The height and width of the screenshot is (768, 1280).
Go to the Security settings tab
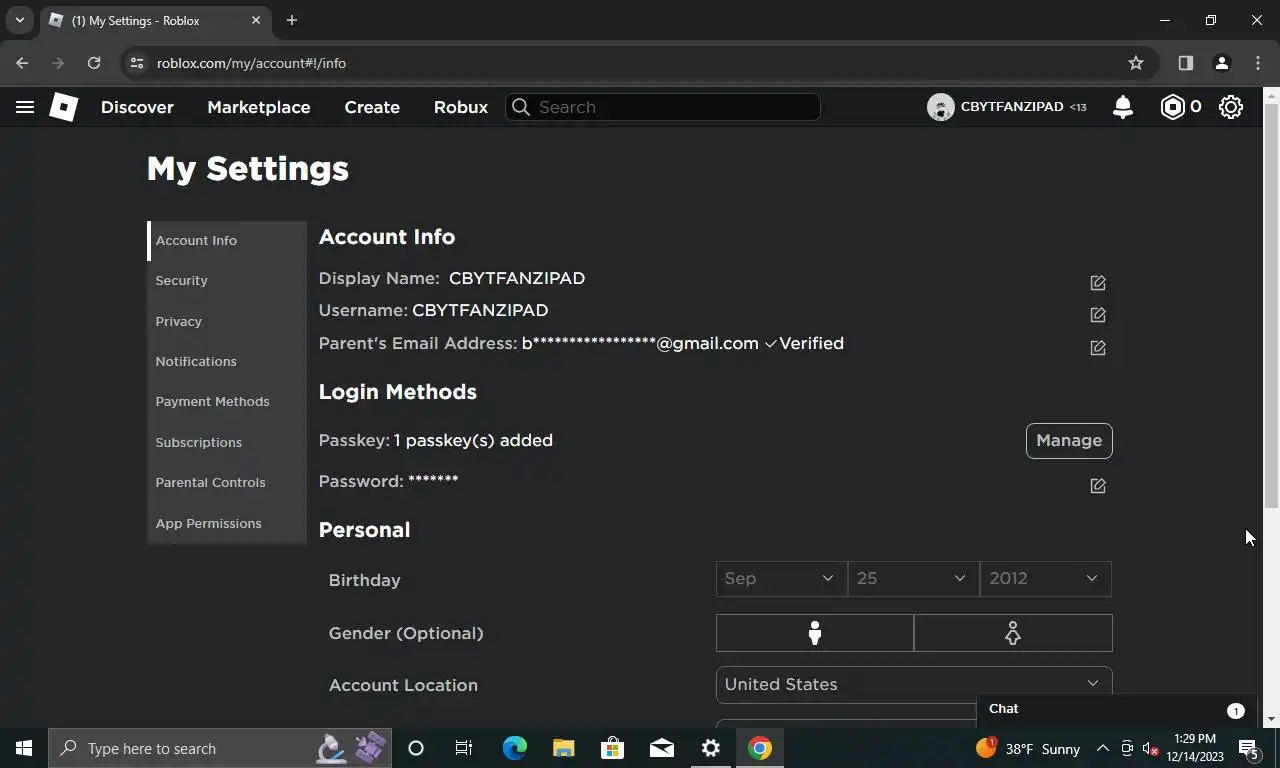[227, 281]
